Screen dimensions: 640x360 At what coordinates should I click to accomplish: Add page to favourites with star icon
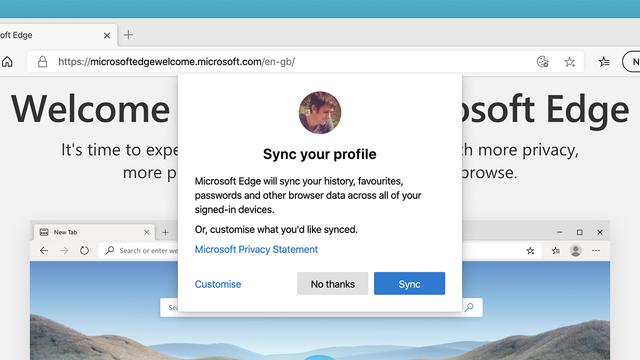tap(569, 62)
